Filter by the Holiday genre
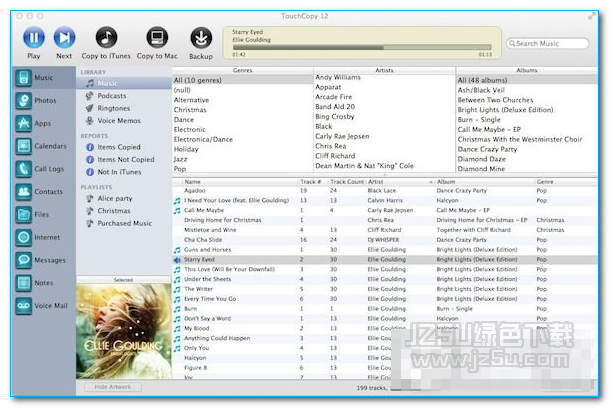 243,149
